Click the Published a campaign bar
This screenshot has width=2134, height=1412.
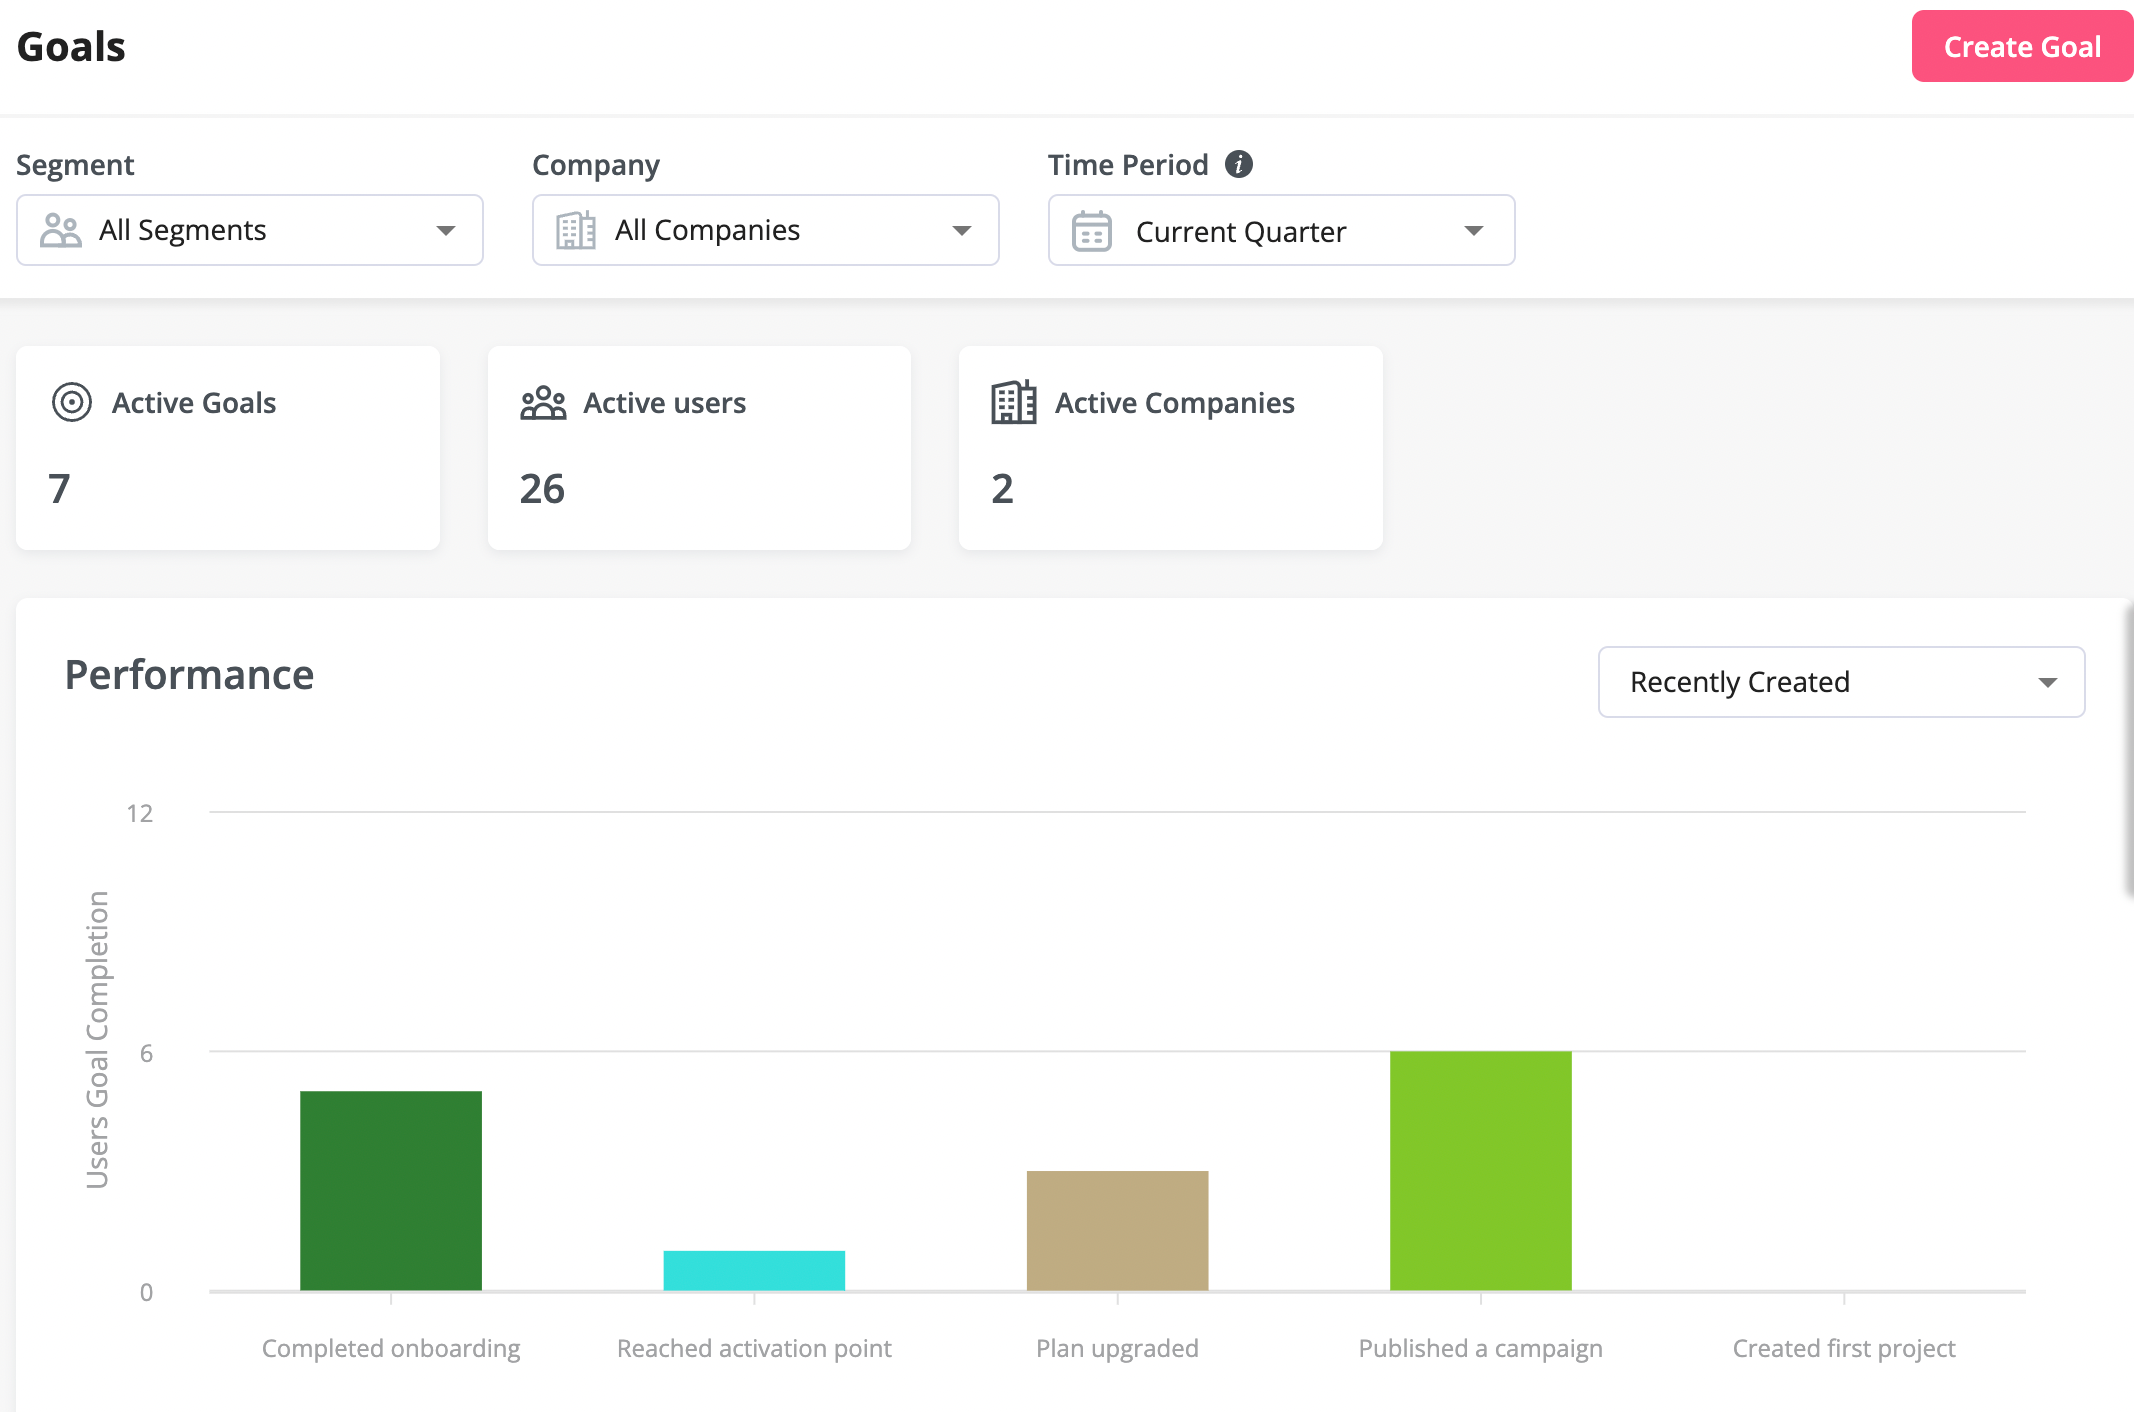click(1480, 1170)
